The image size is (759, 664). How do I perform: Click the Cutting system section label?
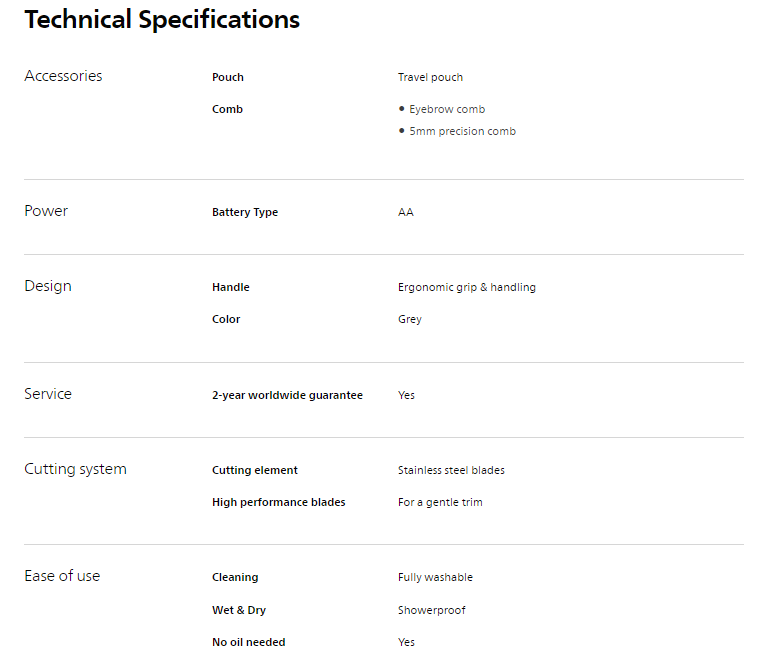point(75,469)
